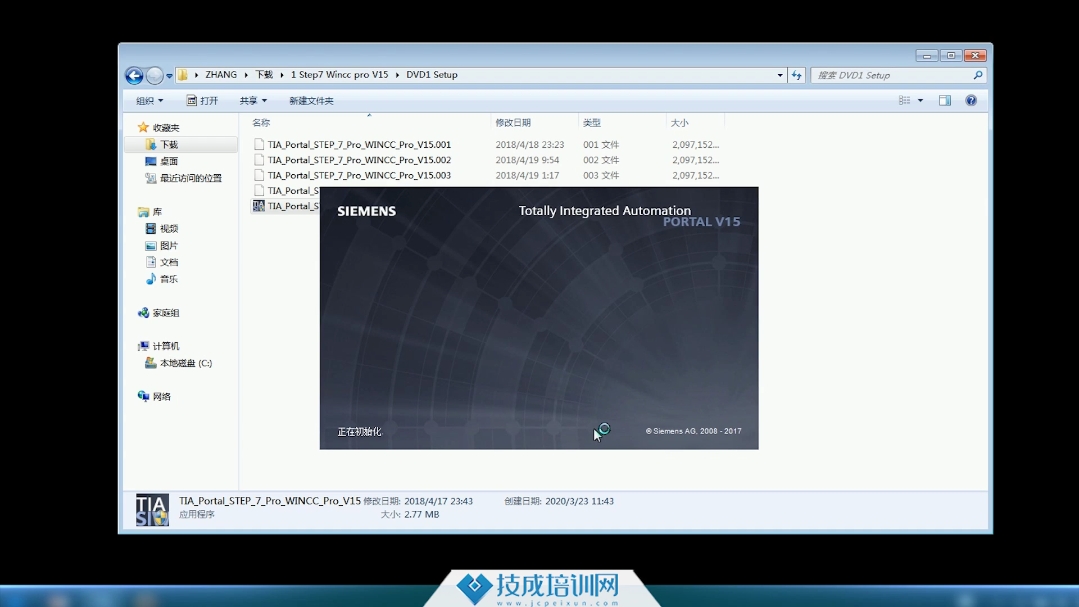Open 桌面 in the navigation pane
This screenshot has width=1079, height=607.
(169, 161)
